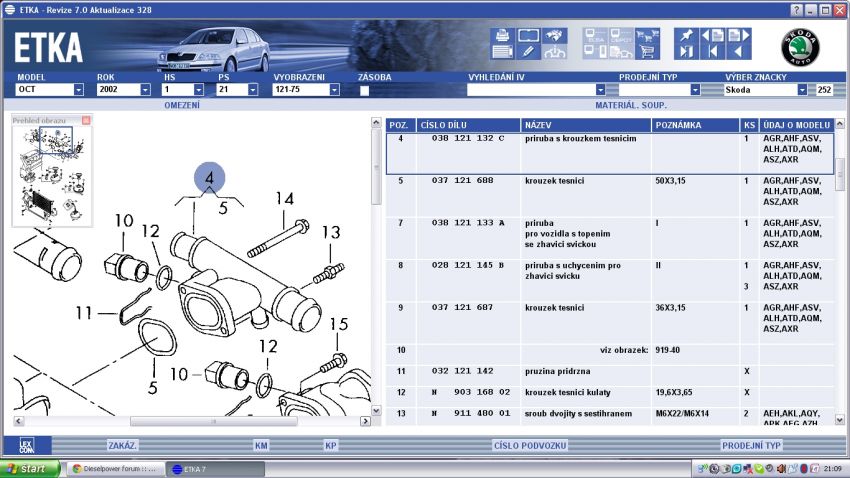The width and height of the screenshot is (850, 478).
Task: Click the printer icon in toolbar
Action: point(503,36)
